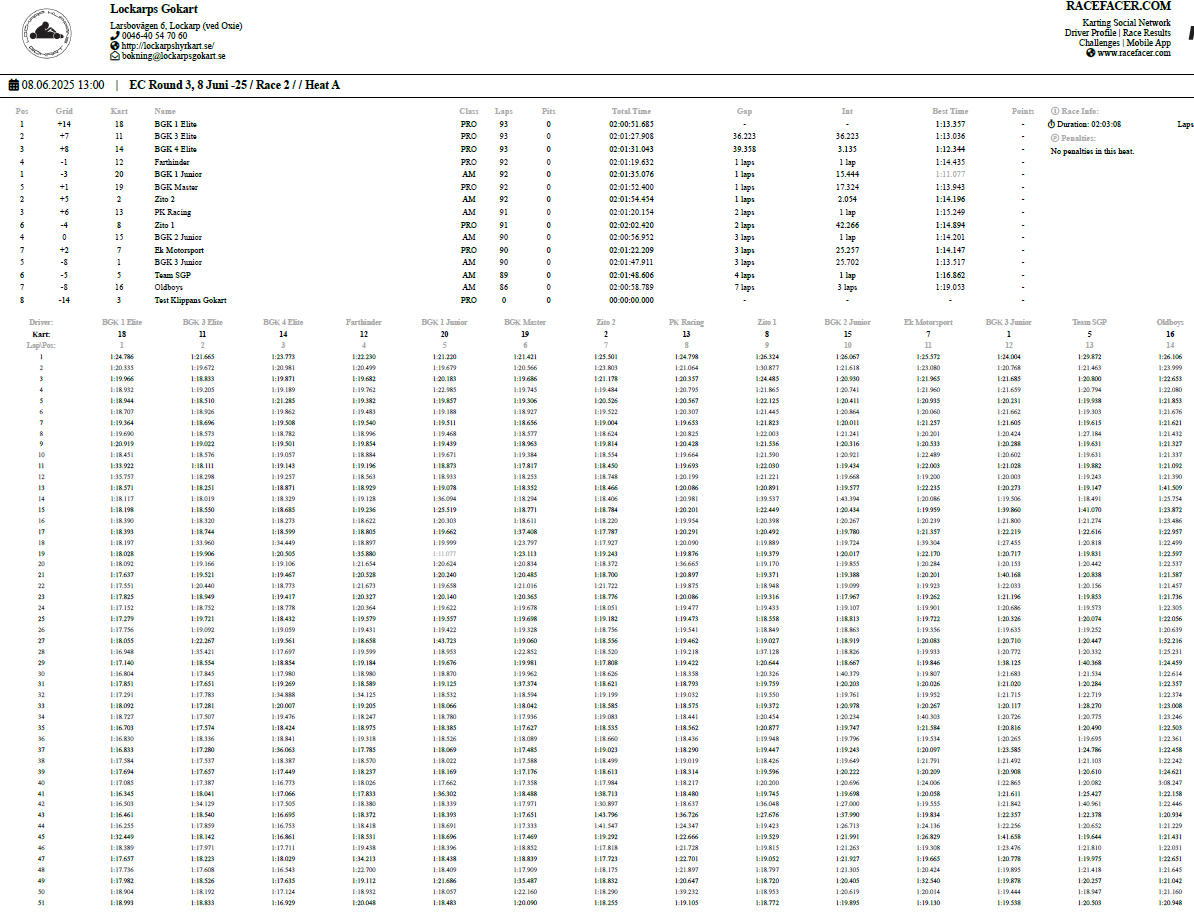
Task: Click the bokning@lockarpsgokart.se email address
Action: pos(173,57)
